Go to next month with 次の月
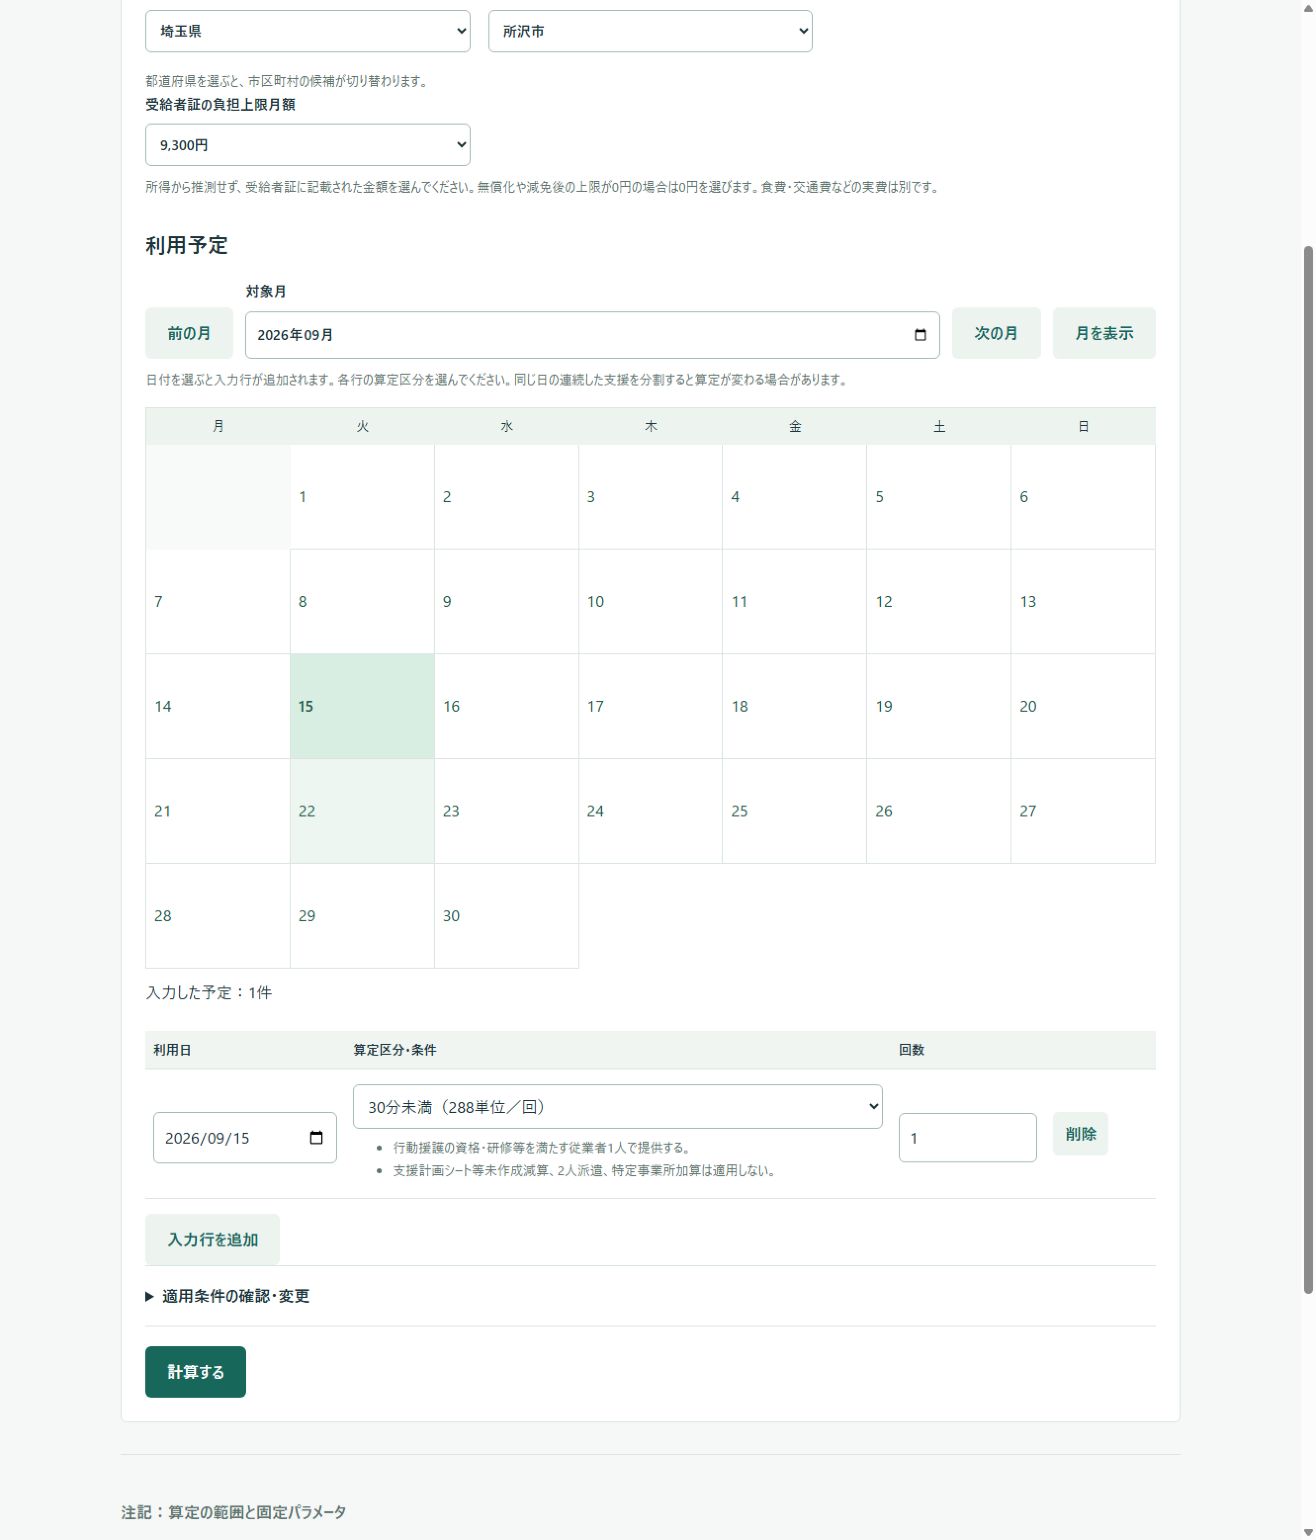The width and height of the screenshot is (1316, 1540). coord(996,333)
